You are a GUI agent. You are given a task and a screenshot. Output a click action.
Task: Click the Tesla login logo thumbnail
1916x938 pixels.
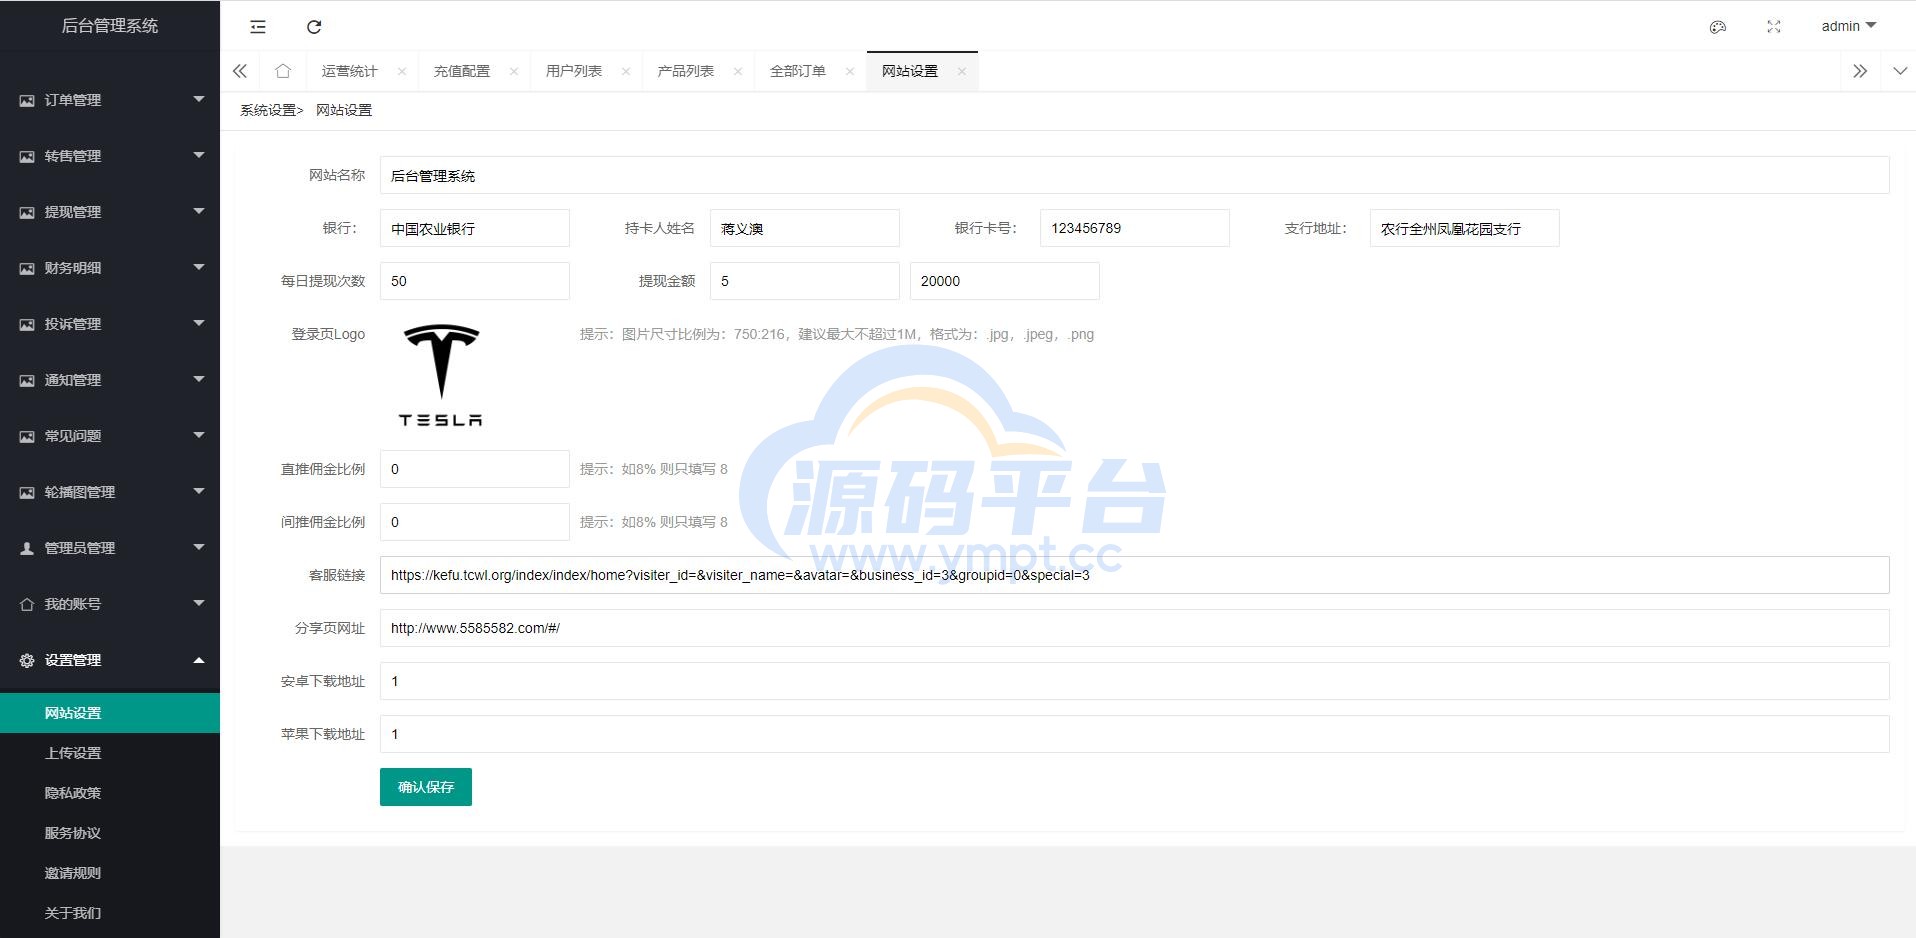(440, 375)
